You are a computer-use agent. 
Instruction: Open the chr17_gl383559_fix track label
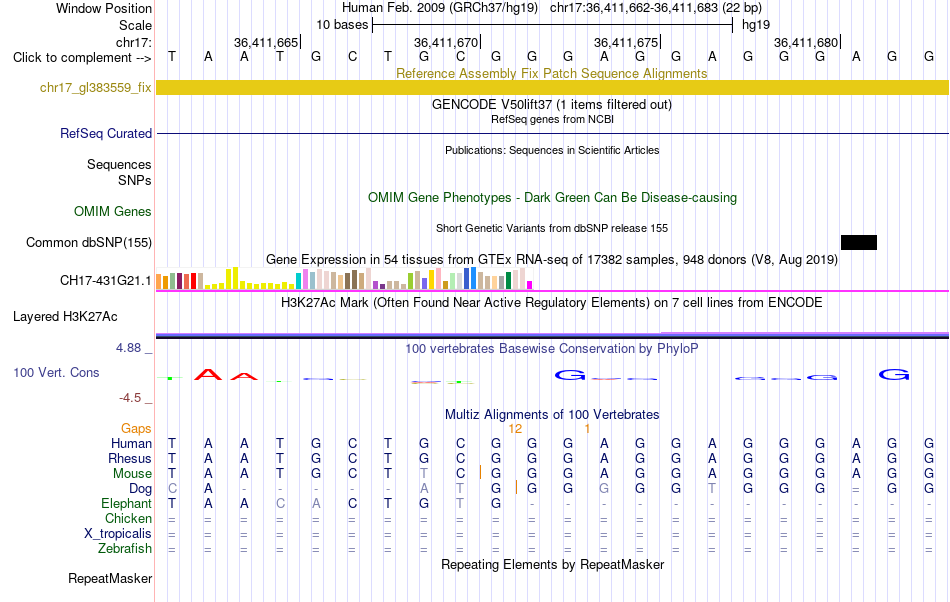pos(95,88)
